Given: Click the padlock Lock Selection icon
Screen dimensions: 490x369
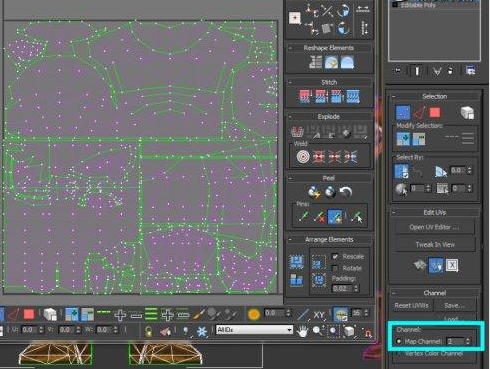Looking at the screenshot, I should pyautogui.click(x=149, y=331).
